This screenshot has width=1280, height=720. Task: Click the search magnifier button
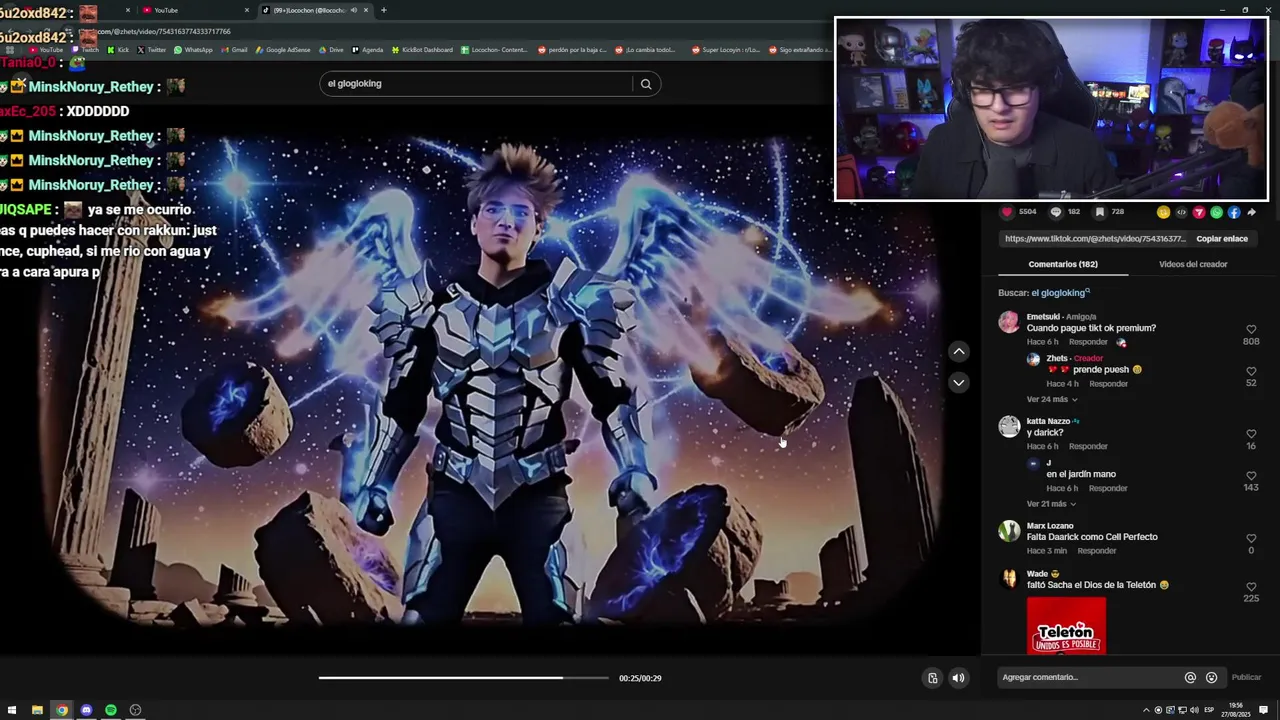click(x=646, y=84)
